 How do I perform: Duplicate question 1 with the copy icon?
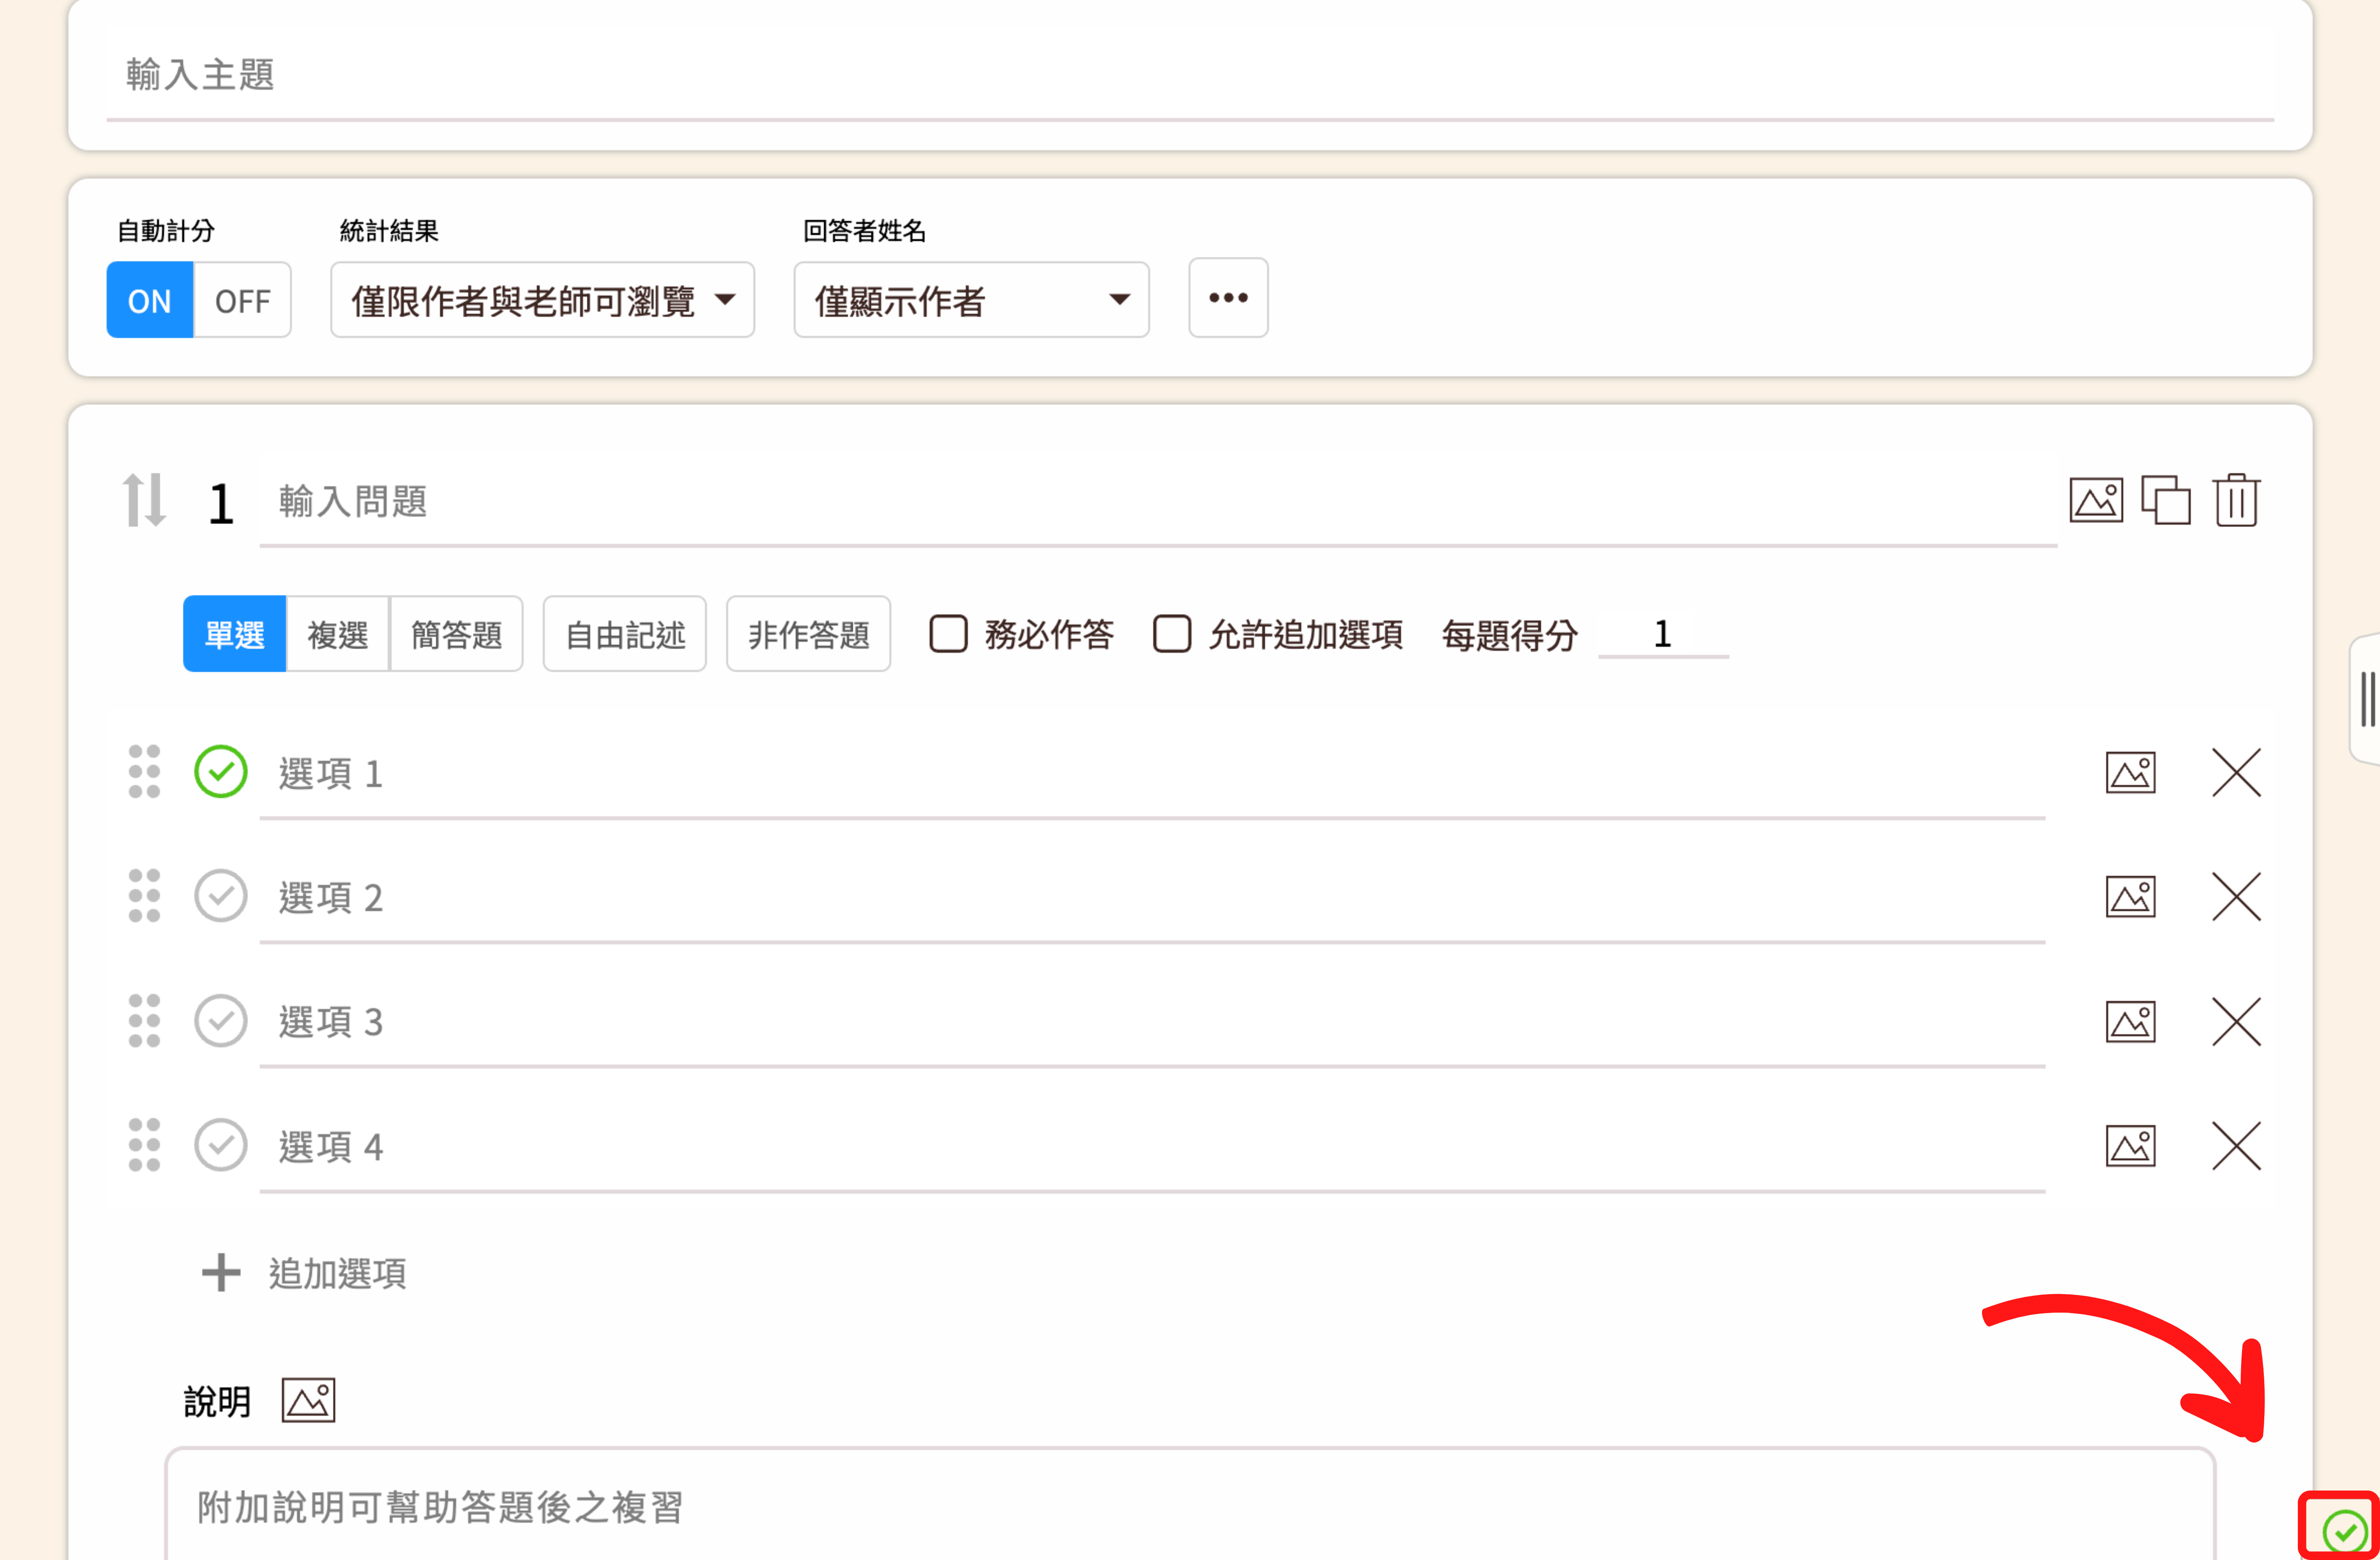(2165, 500)
